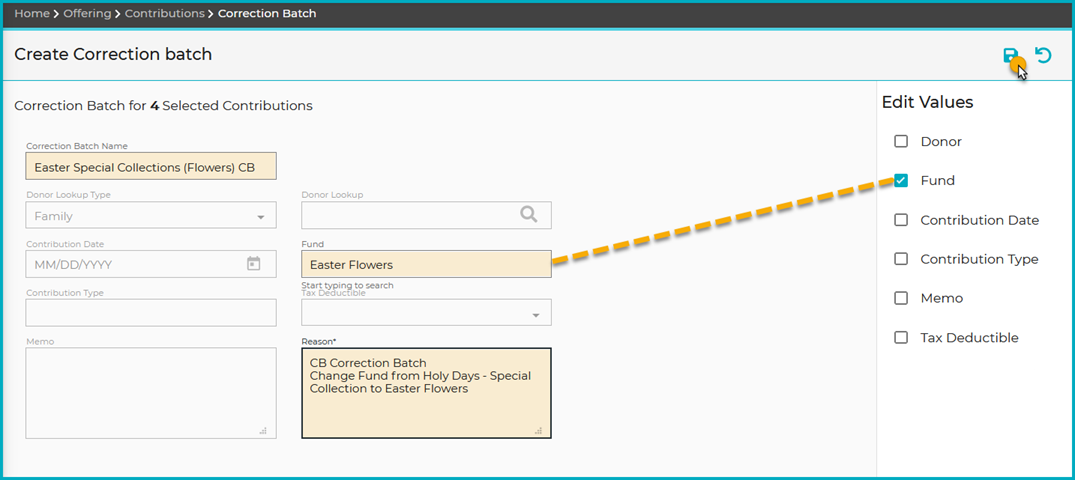Go to Home in the breadcrumb
The width and height of the screenshot is (1075, 480).
tap(32, 14)
